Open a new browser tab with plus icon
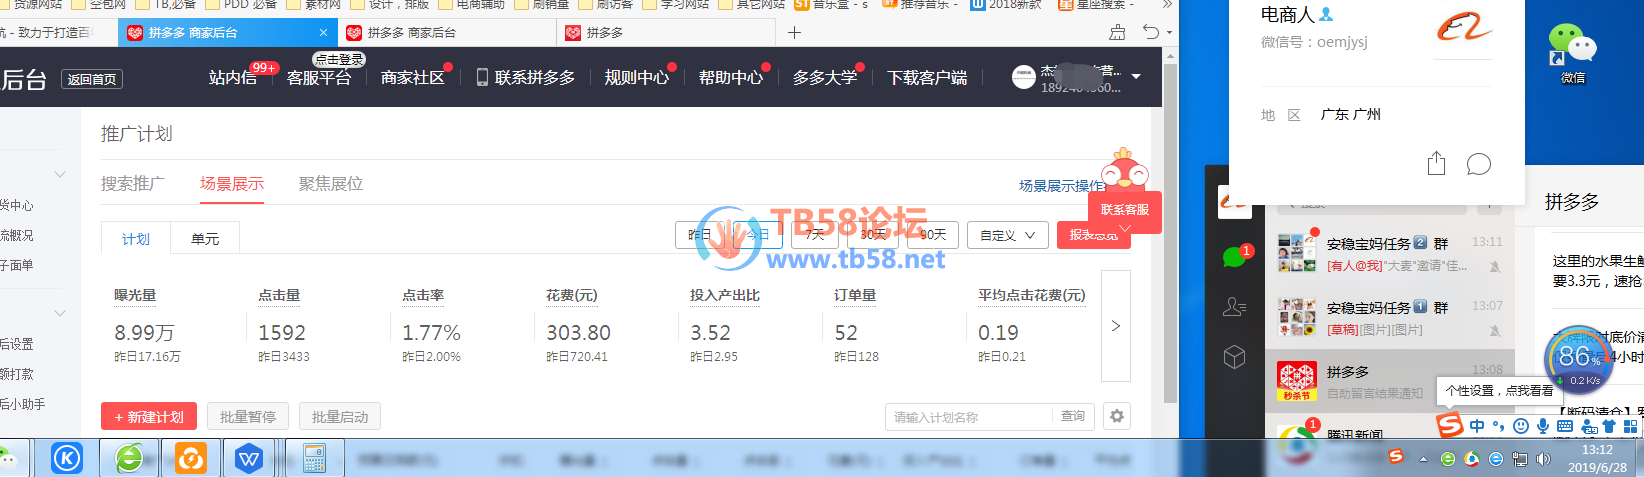The image size is (1644, 477). [794, 32]
